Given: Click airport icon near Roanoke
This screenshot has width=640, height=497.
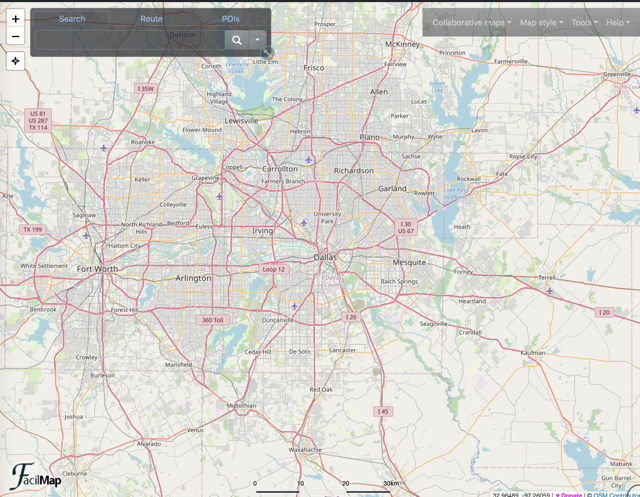Looking at the screenshot, I should 104,148.
